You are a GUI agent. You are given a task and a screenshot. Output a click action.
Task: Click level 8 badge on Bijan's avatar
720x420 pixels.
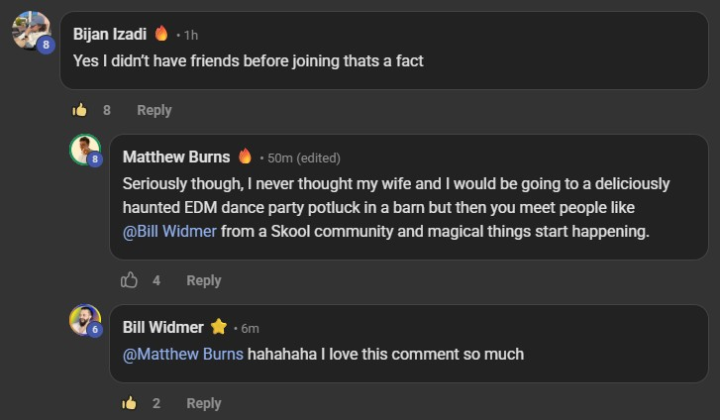click(45, 44)
